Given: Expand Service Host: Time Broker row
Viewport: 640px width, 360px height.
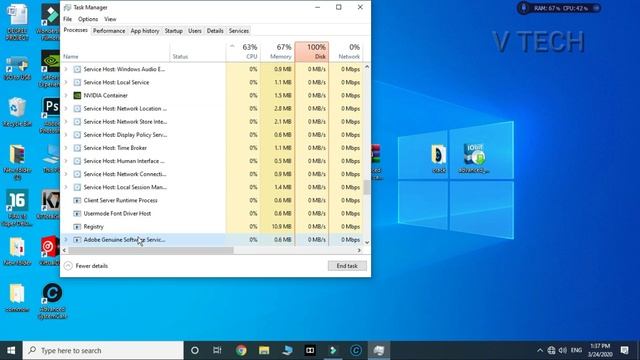Looking at the screenshot, I should point(66,148).
